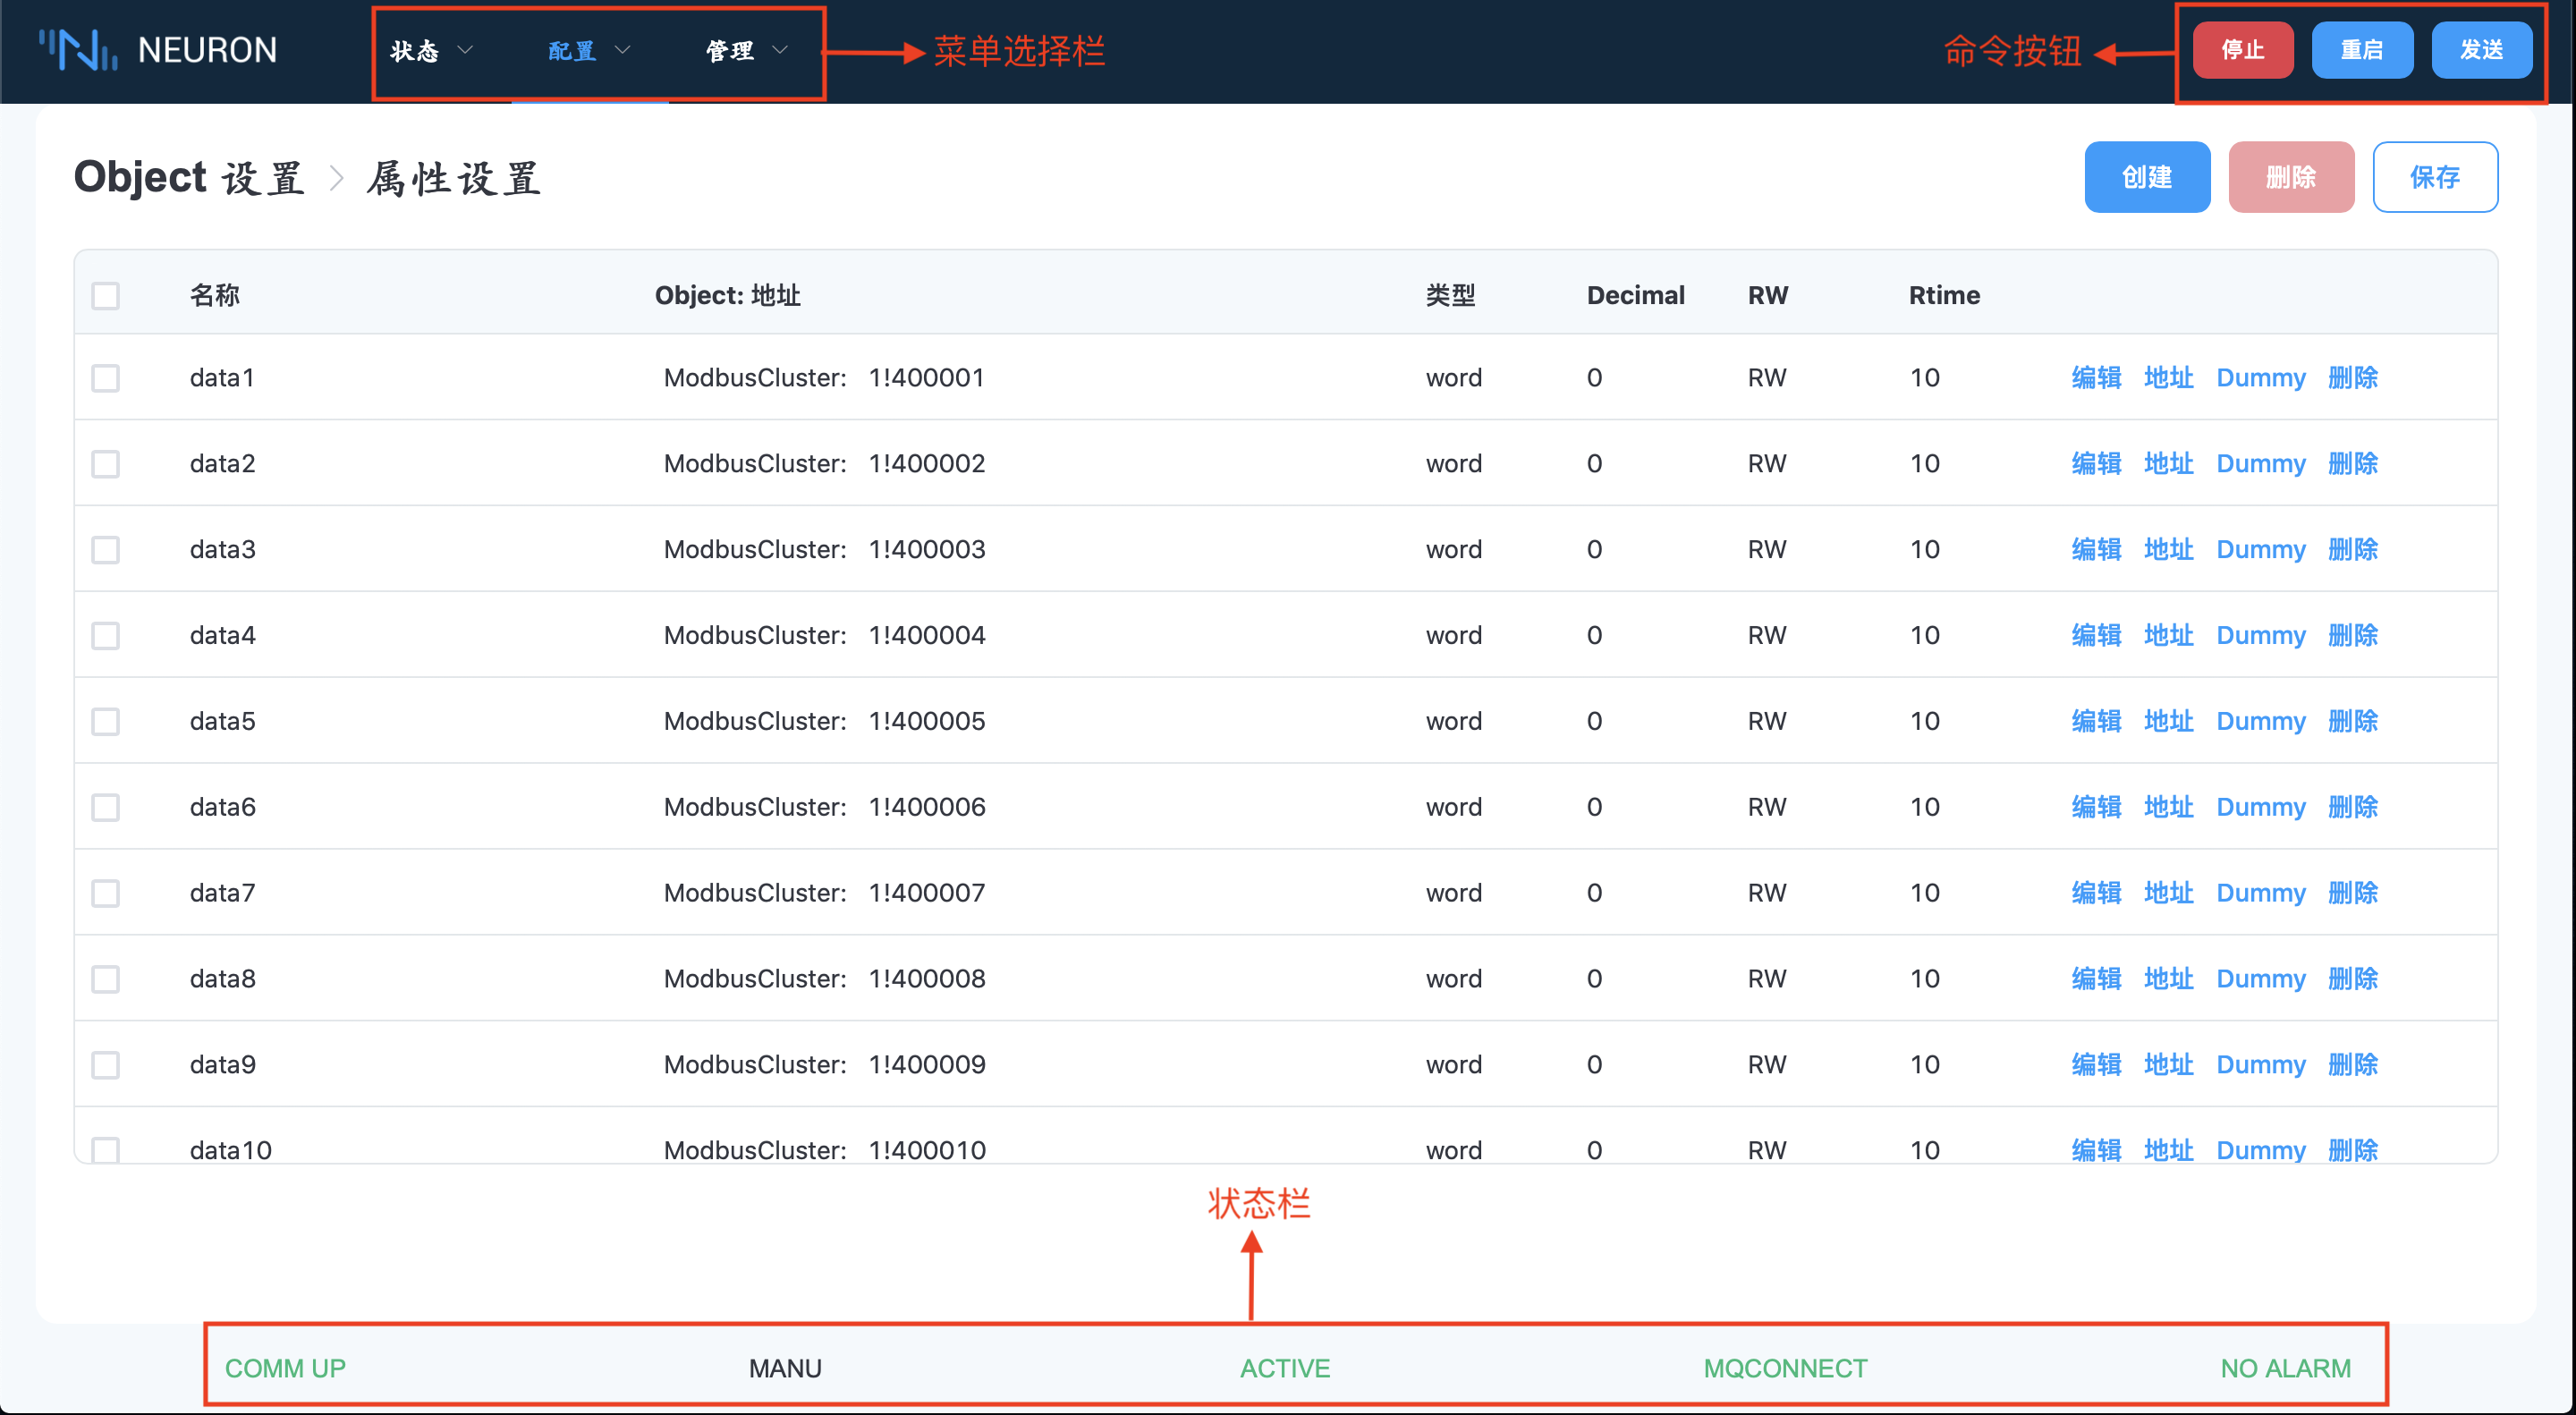Click 删除 in data1 row

pos(2352,378)
